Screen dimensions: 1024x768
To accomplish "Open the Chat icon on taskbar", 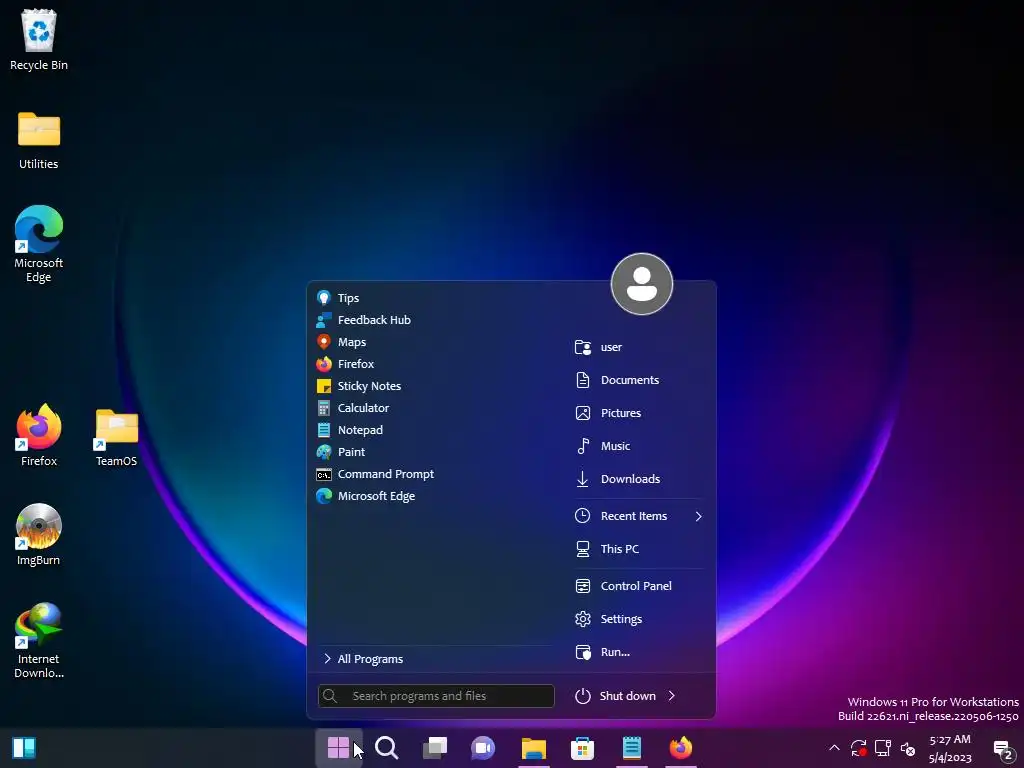I will (483, 748).
